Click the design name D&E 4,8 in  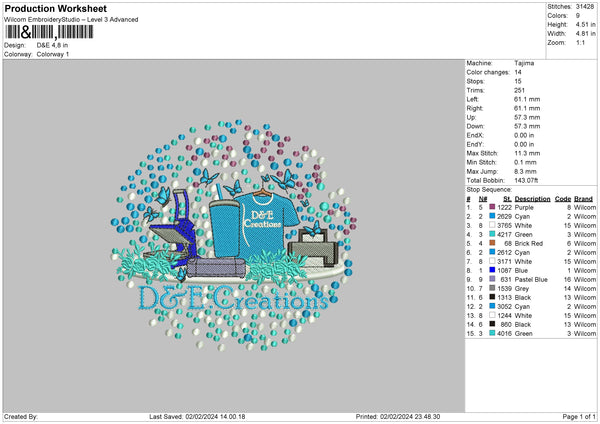[x=52, y=45]
